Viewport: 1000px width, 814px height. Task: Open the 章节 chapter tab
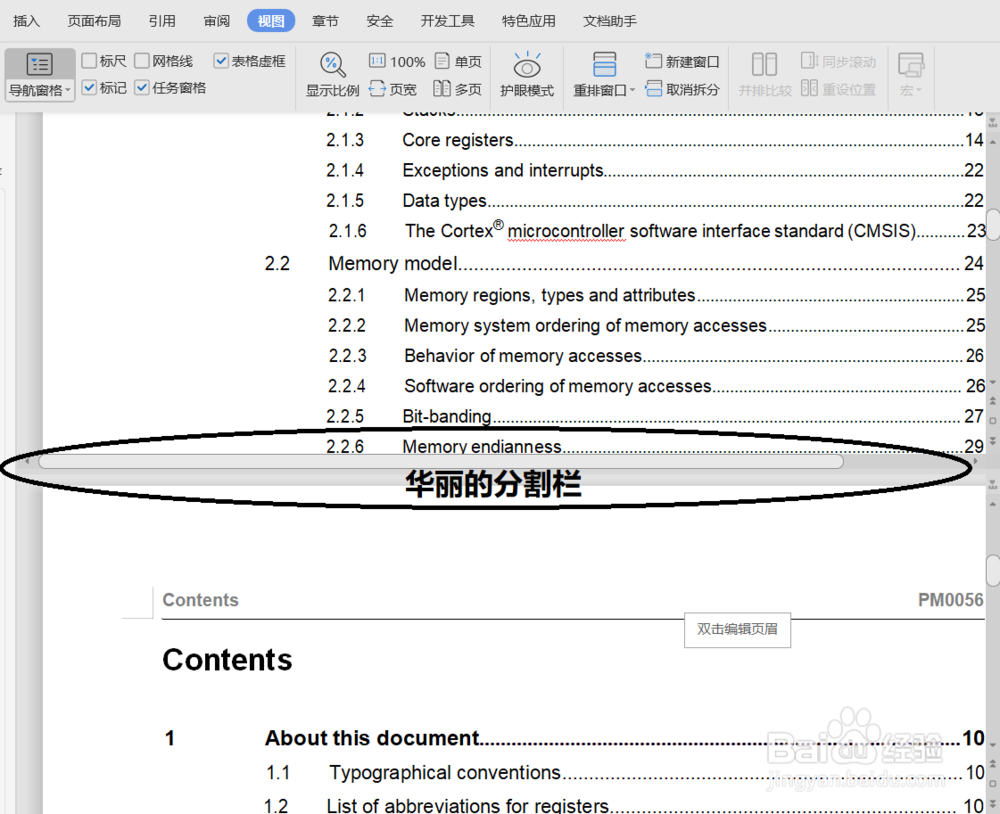[x=325, y=21]
